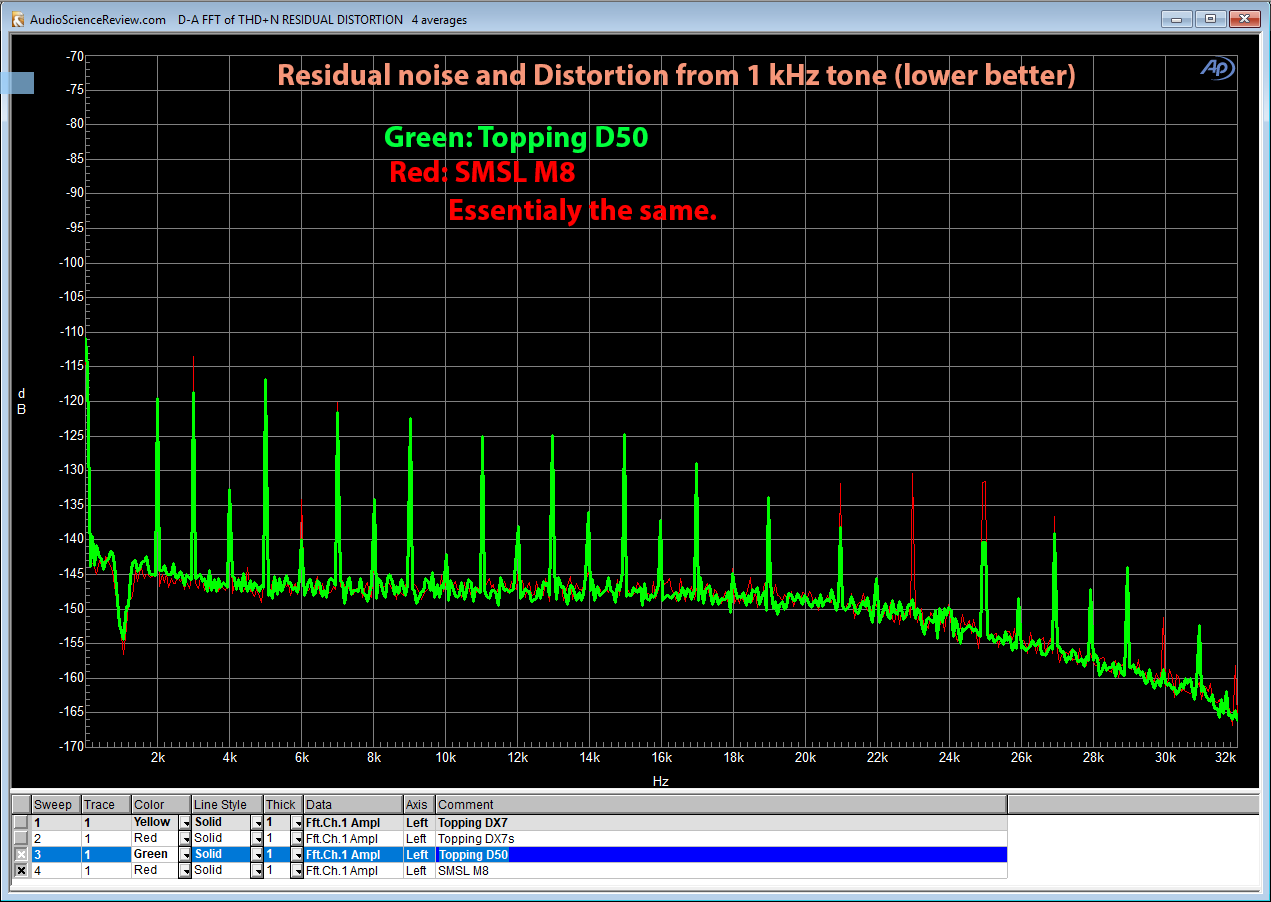The height and width of the screenshot is (902, 1271).
Task: Click the Left axis cell for Topping DX7s
Action: click(x=419, y=838)
